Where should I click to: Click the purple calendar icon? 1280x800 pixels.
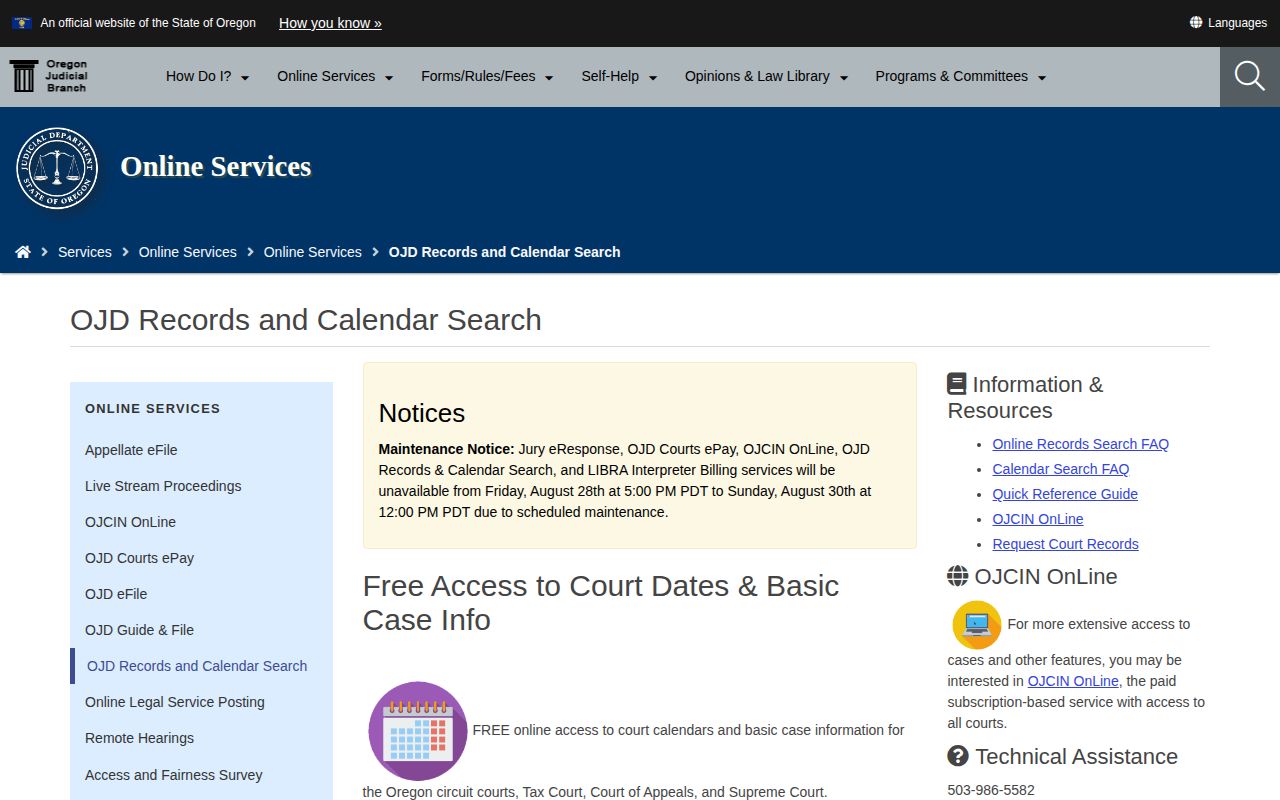pyautogui.click(x=418, y=731)
